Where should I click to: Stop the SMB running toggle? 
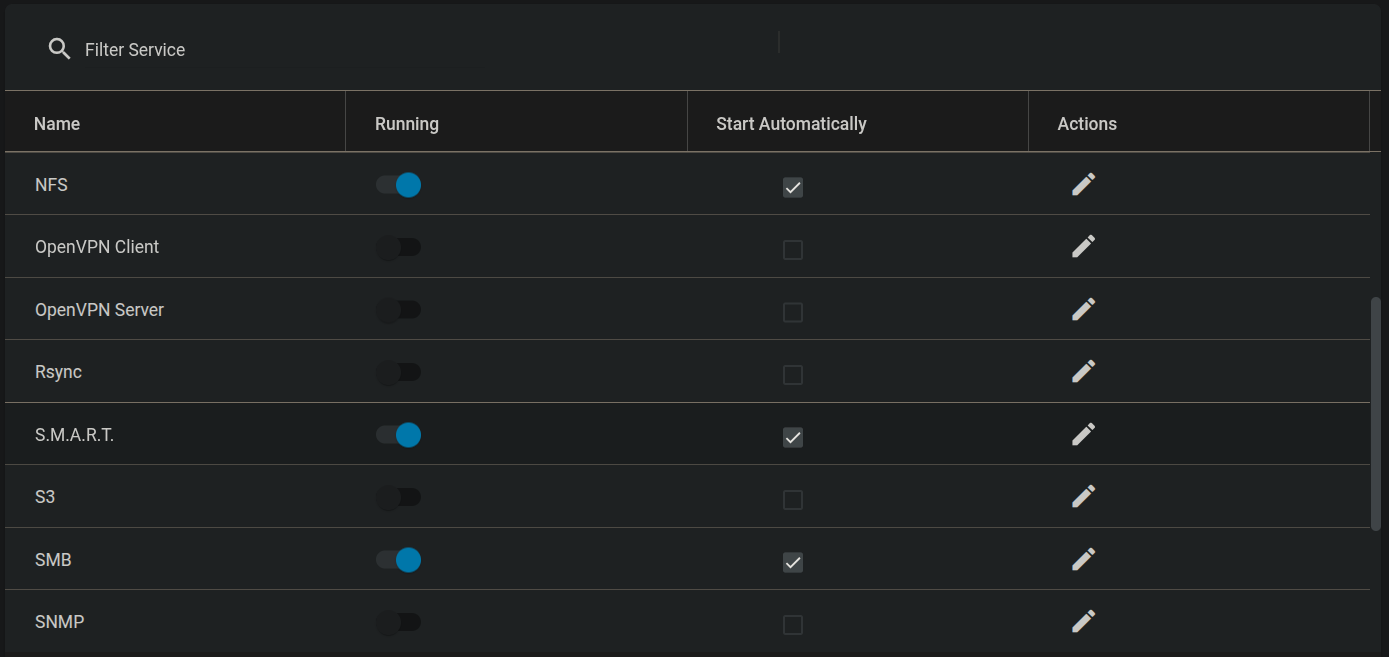[398, 560]
